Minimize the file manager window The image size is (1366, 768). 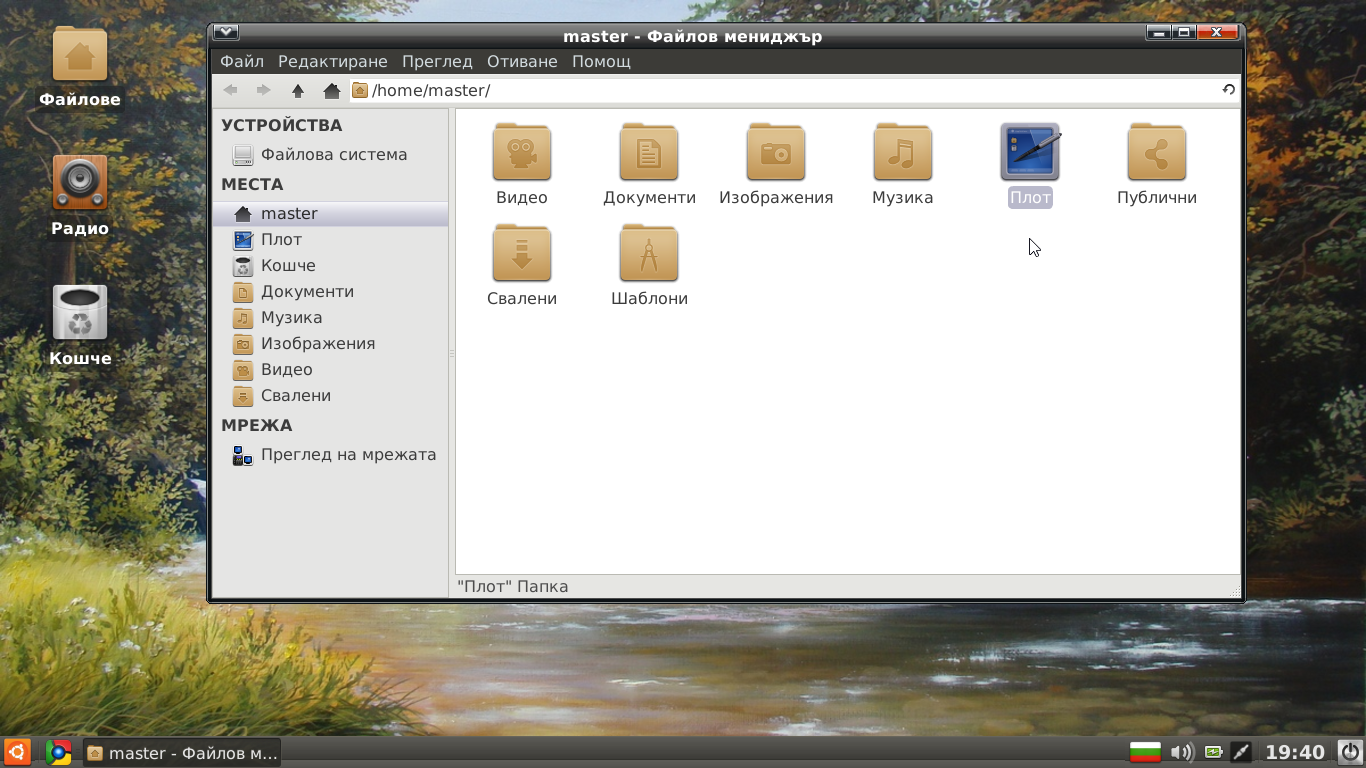[1159, 32]
